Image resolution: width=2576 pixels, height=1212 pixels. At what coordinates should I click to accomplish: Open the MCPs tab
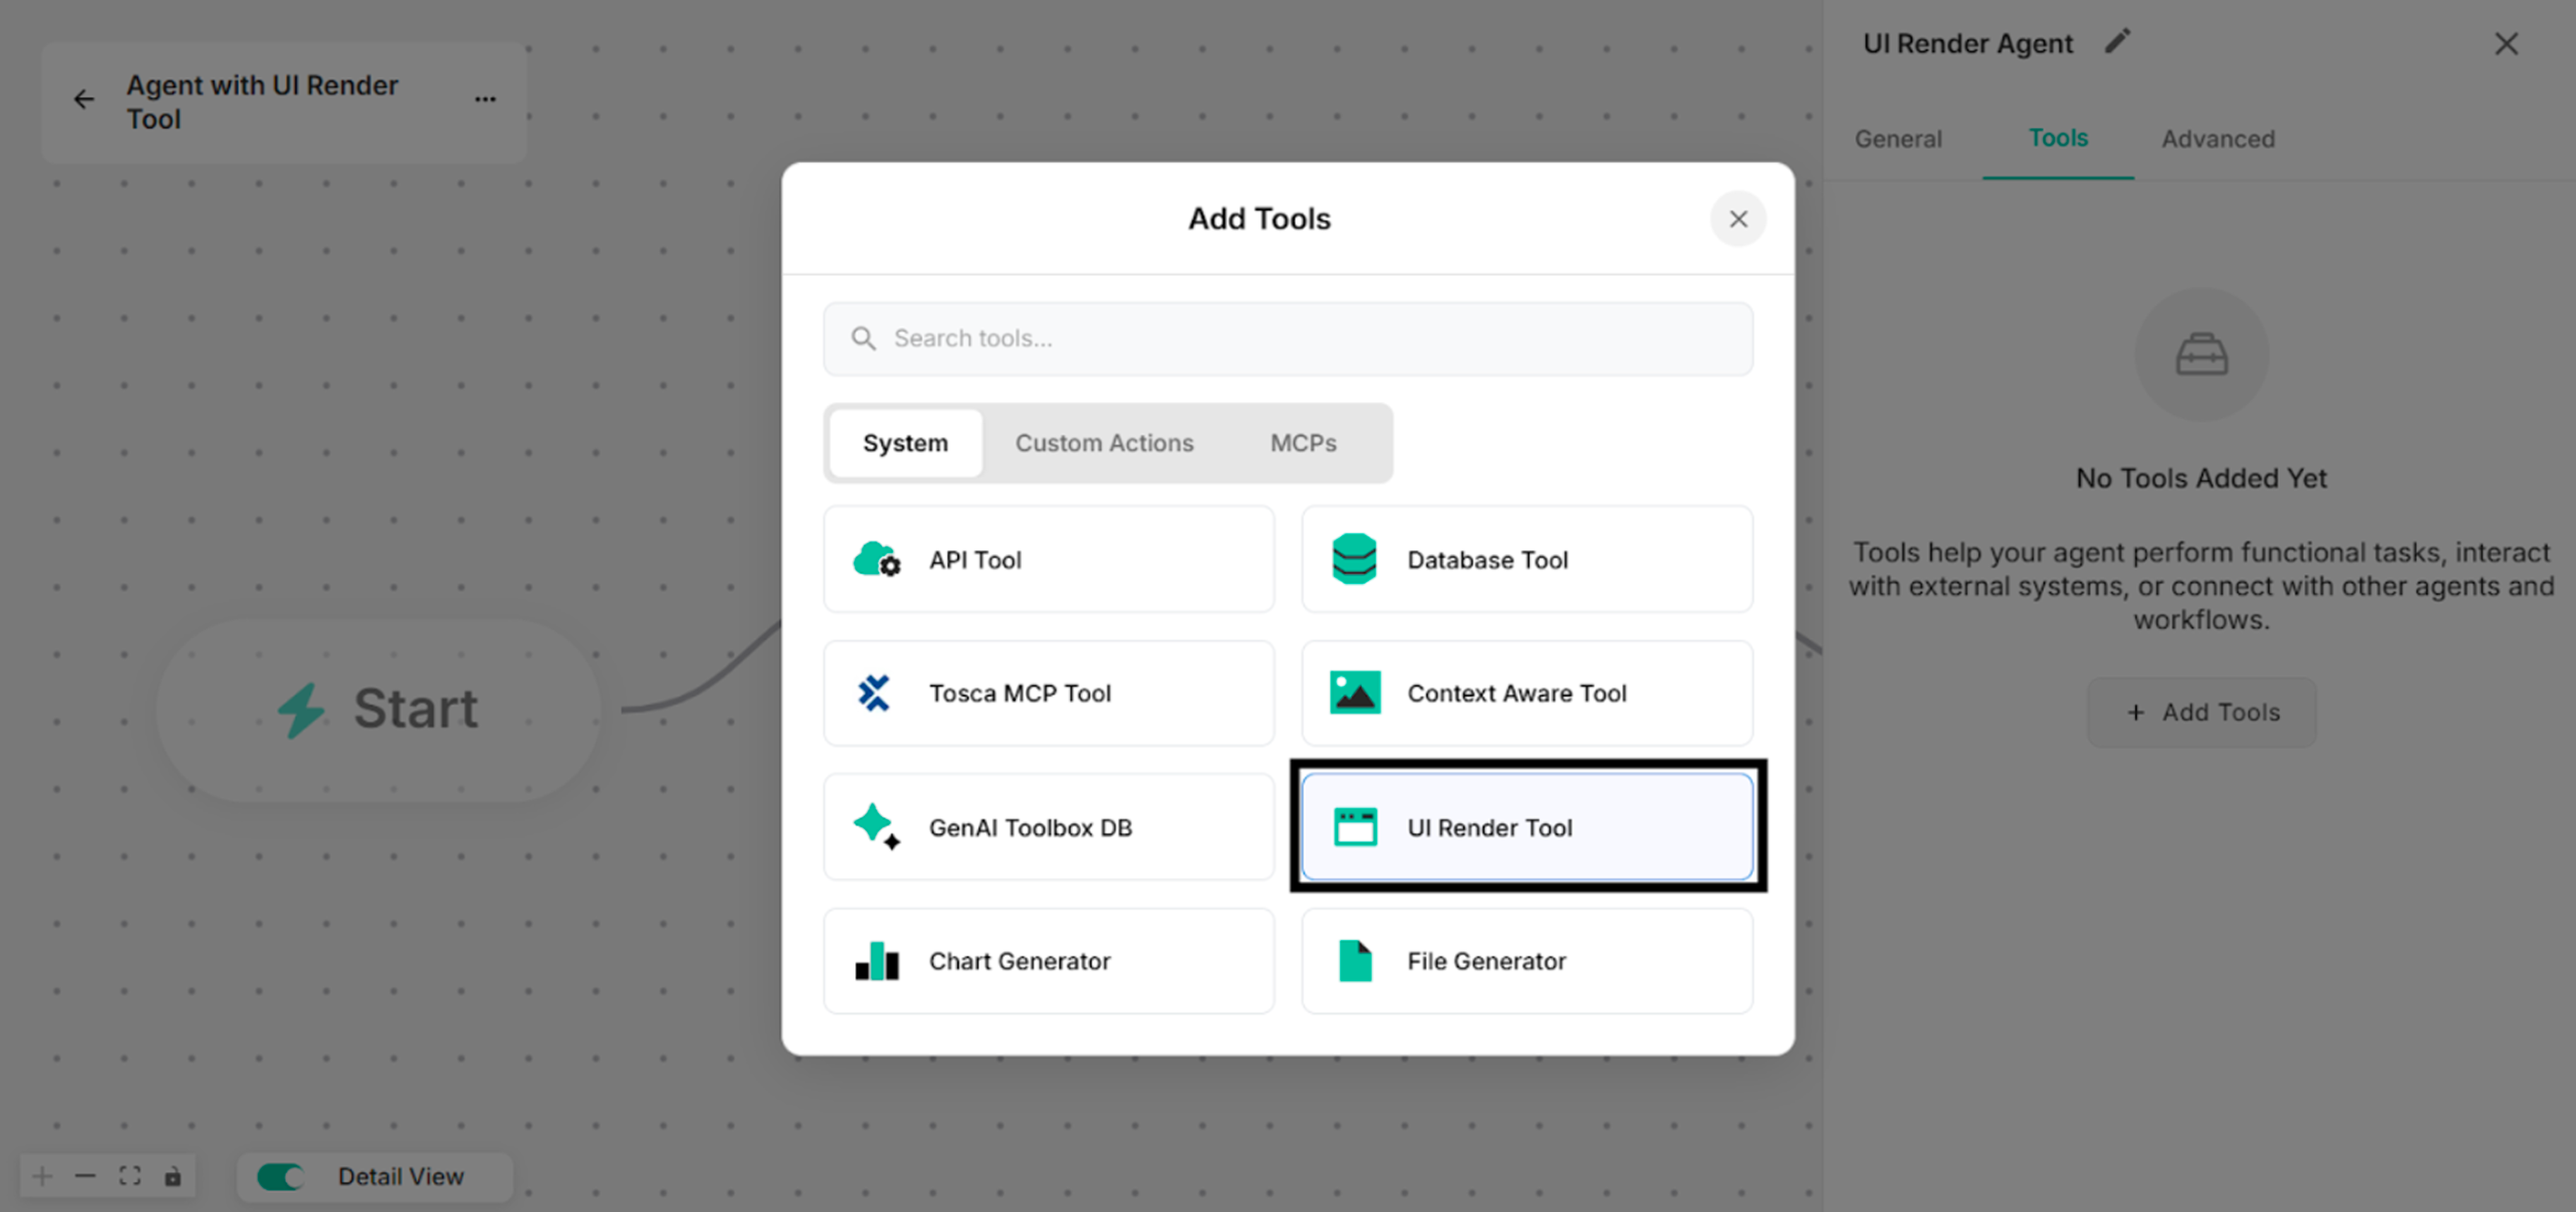1303,443
